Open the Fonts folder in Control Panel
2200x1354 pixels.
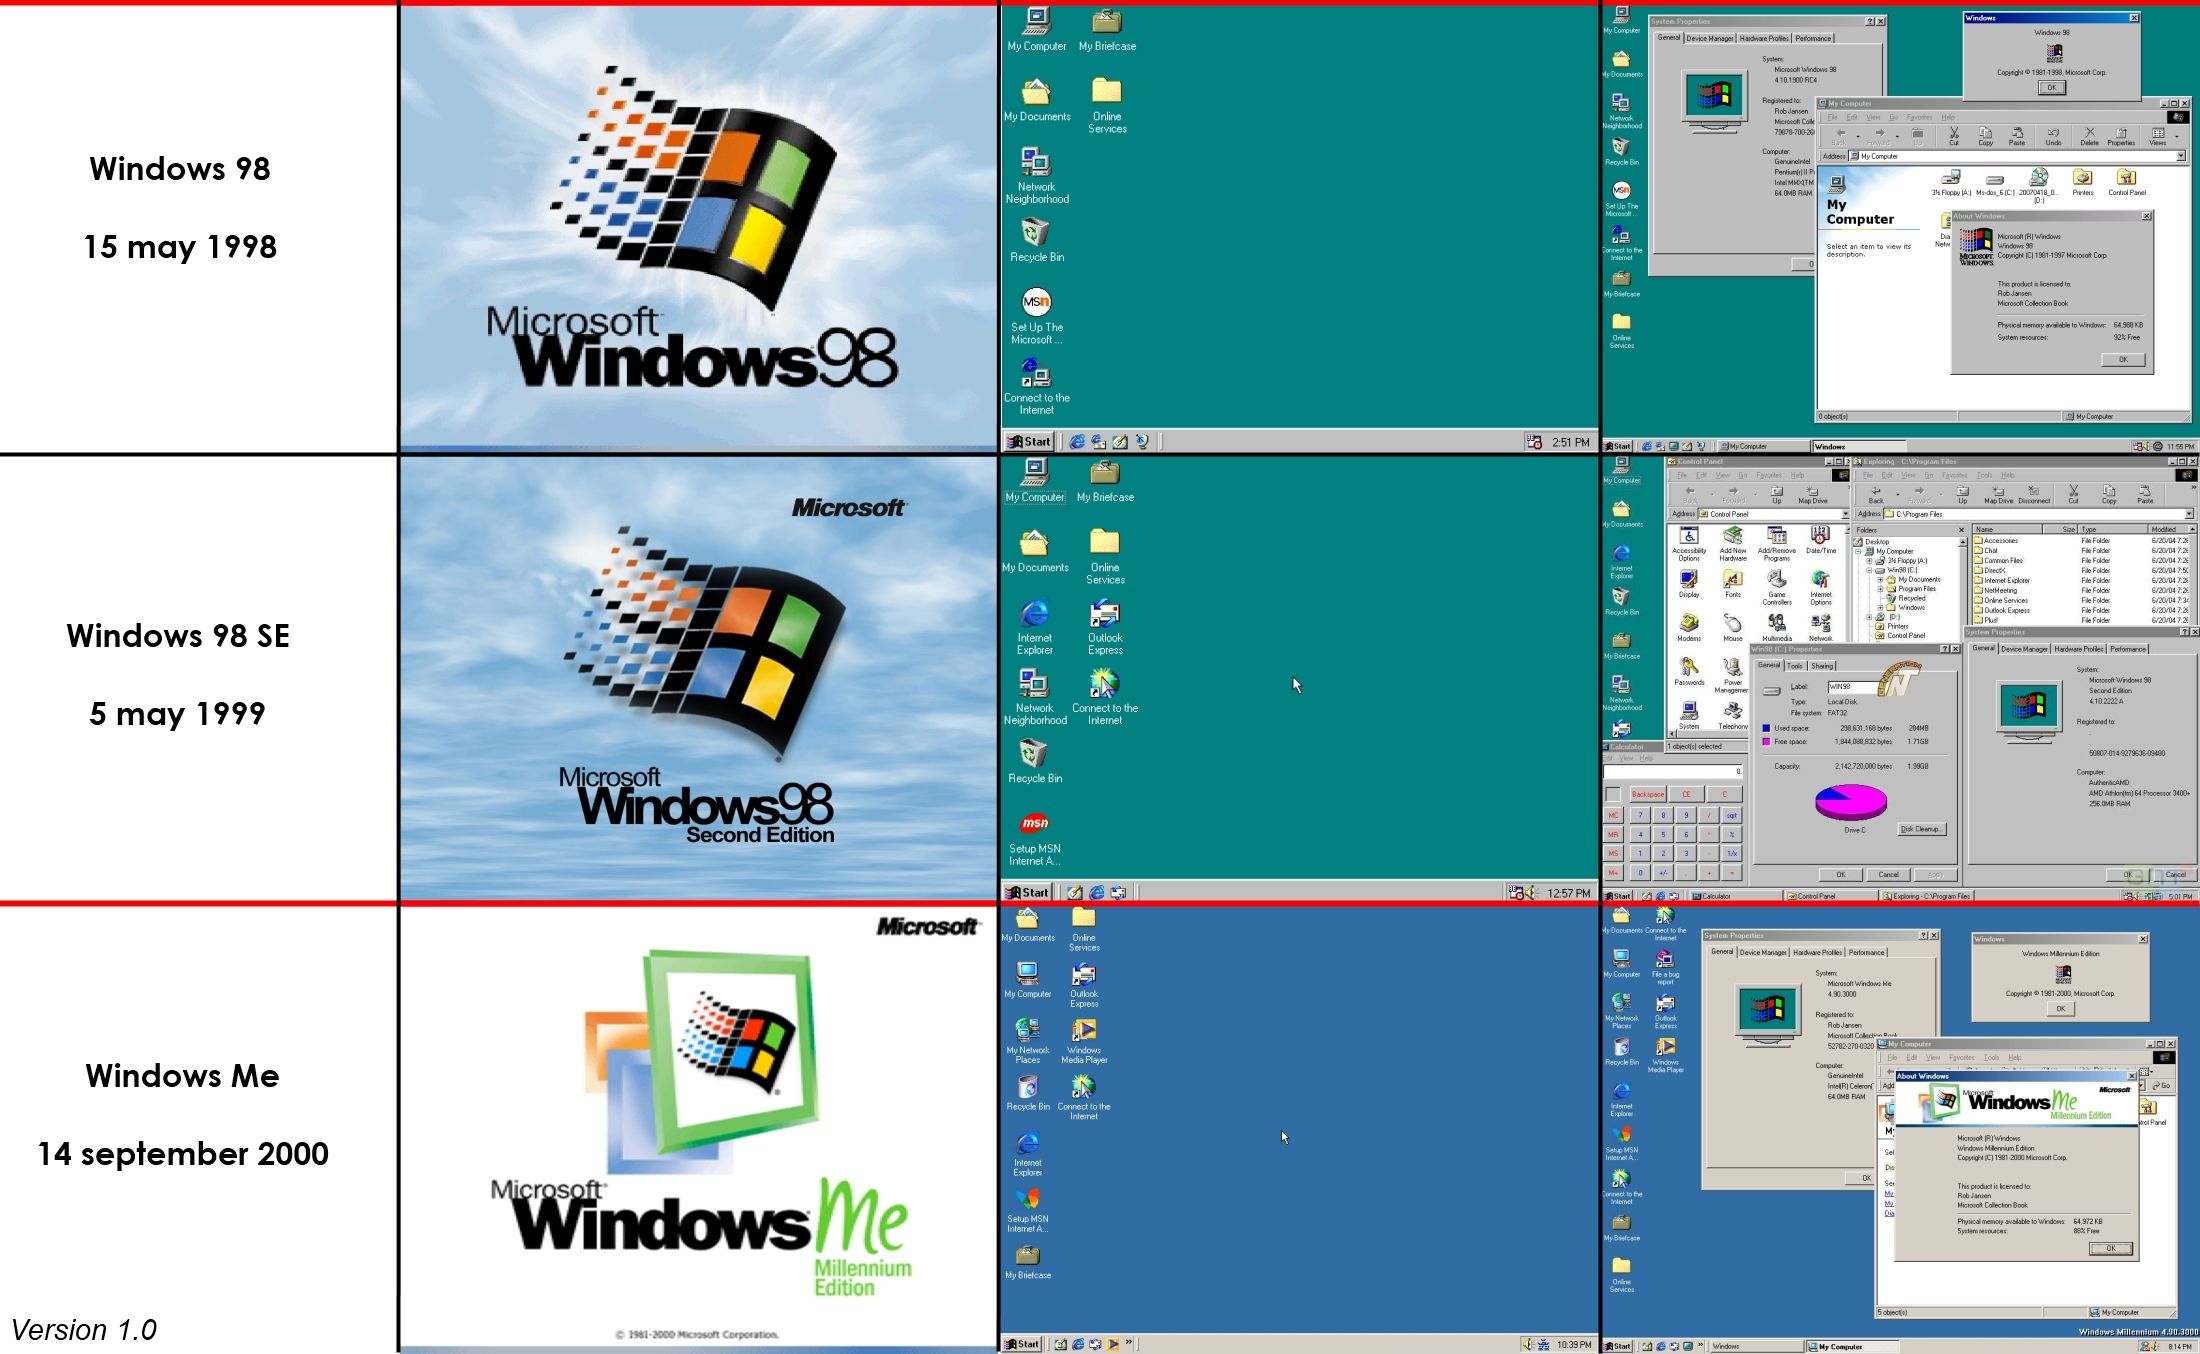point(1733,584)
